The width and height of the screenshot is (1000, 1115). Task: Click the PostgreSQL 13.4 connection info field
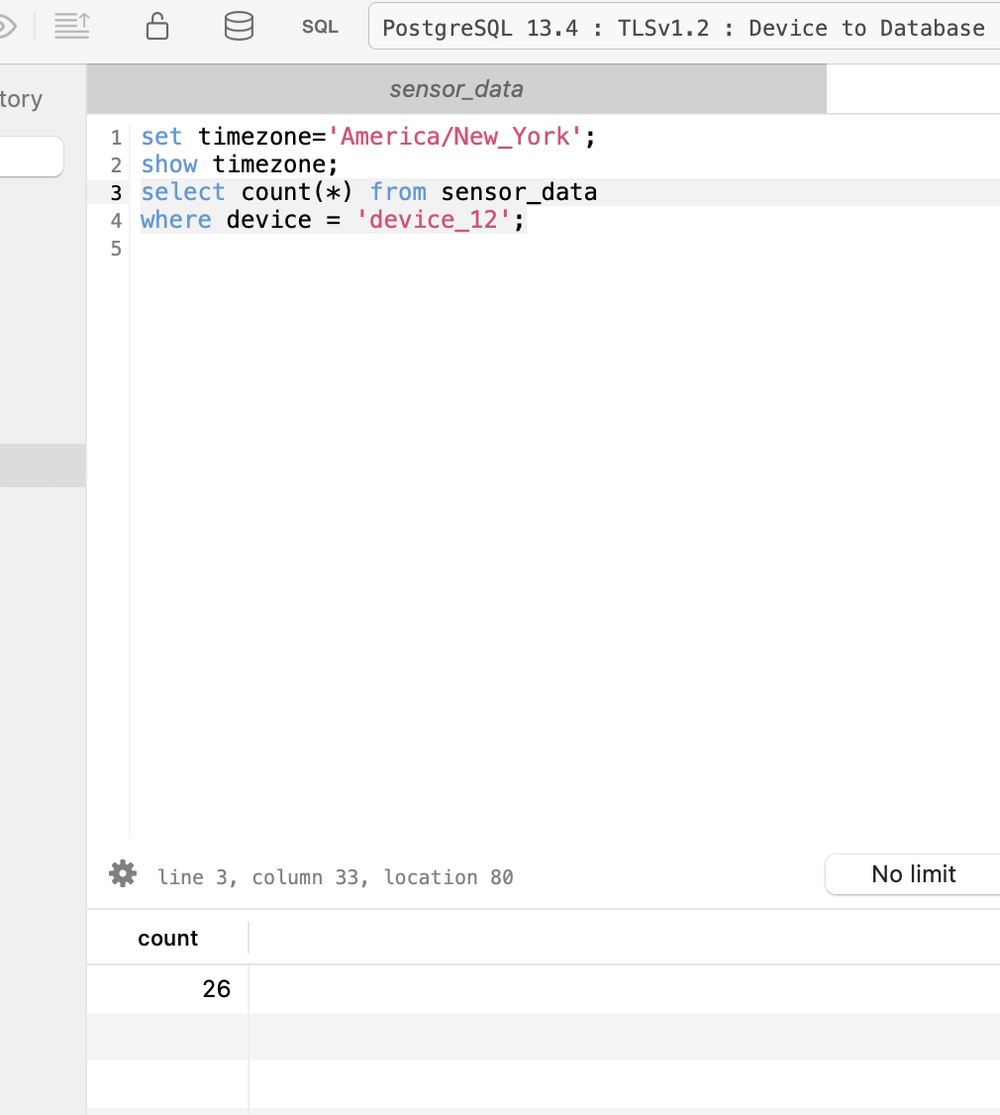[x=683, y=27]
